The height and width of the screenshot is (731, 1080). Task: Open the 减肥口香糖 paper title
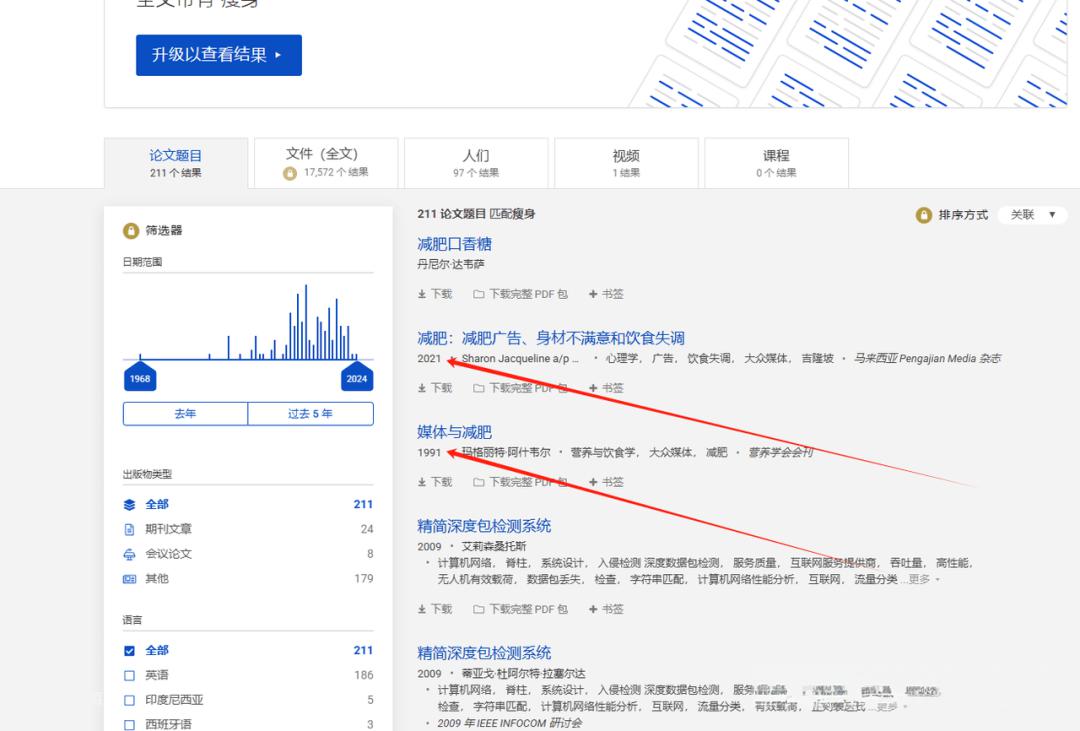point(455,244)
